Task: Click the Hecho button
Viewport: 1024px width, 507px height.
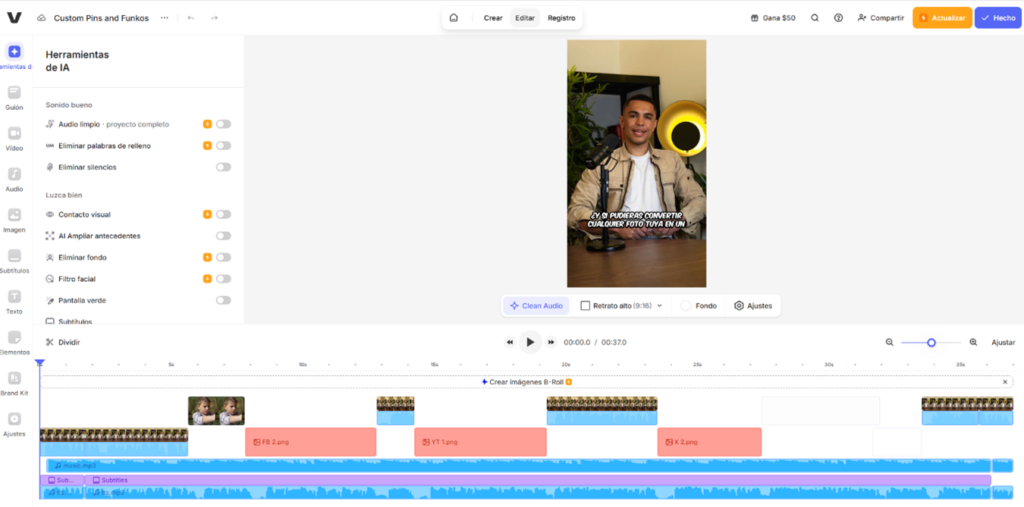Action: 998,18
